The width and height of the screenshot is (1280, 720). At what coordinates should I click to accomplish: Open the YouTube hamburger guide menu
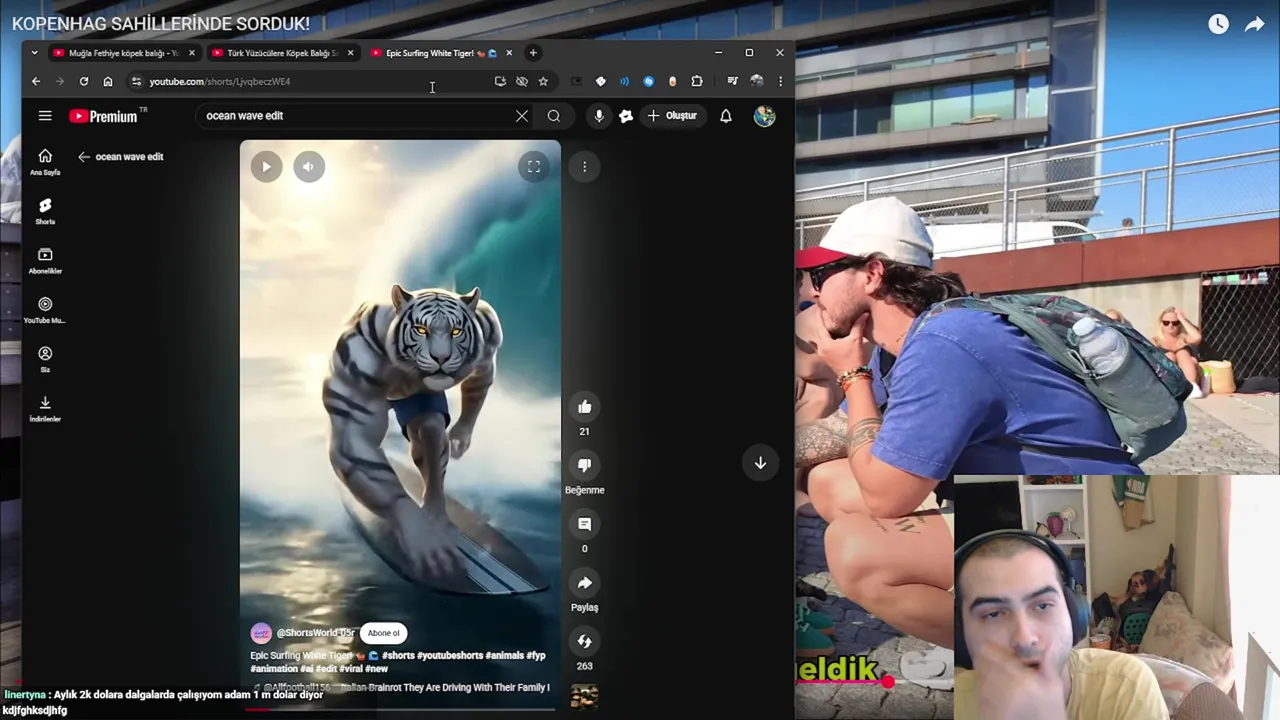coord(45,116)
